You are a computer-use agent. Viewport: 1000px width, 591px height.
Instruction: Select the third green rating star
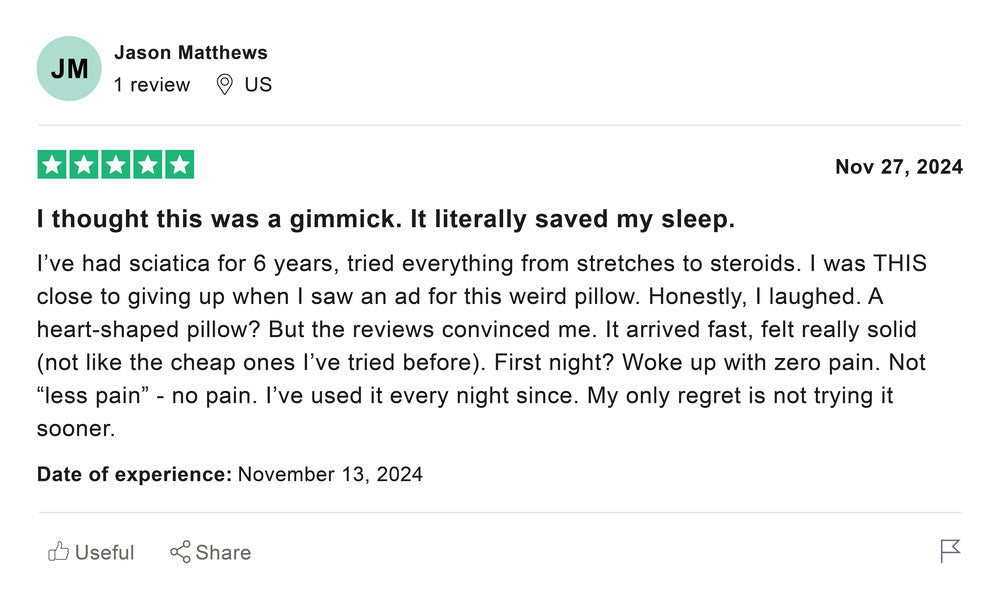(x=116, y=165)
